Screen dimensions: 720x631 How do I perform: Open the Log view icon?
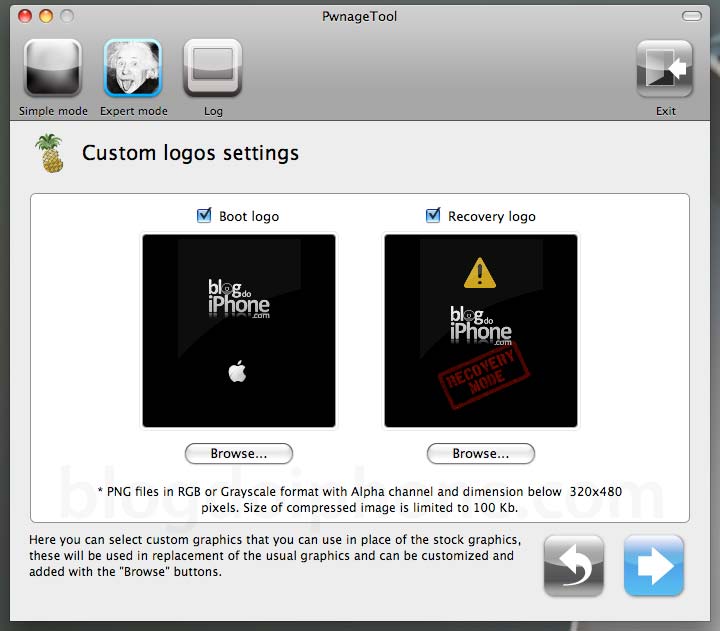point(213,68)
